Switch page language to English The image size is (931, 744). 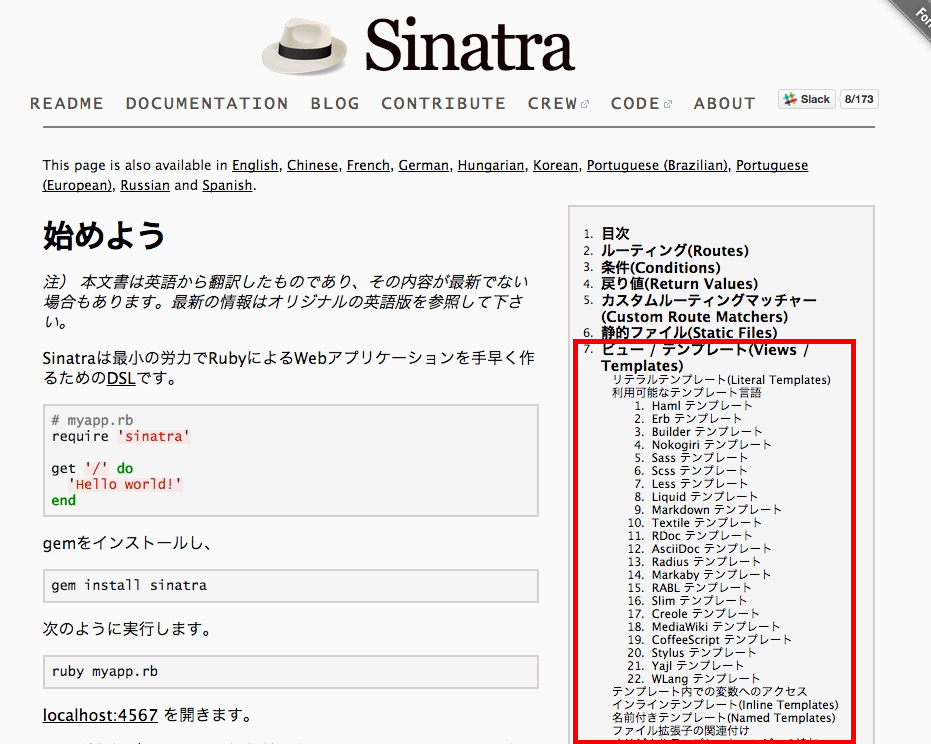[255, 165]
